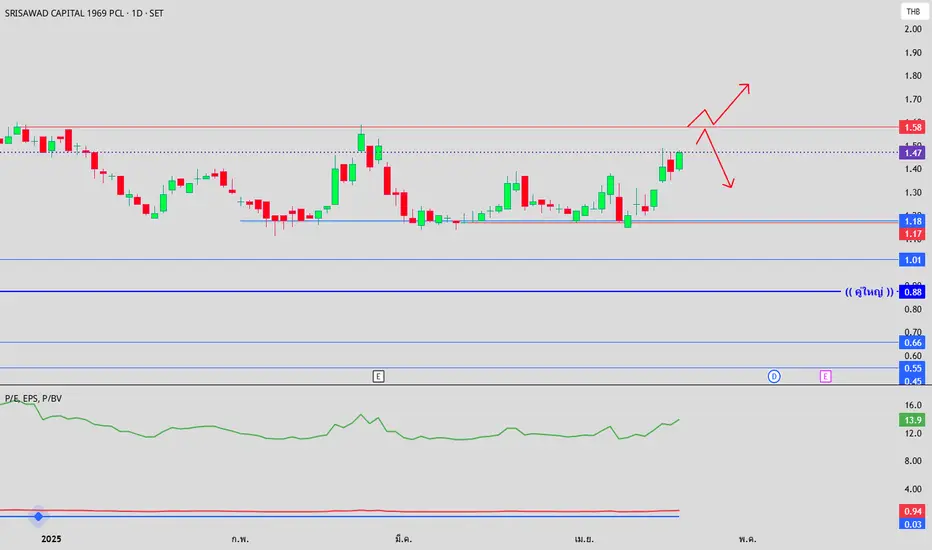Click the green 13.9 P/E value label
The height and width of the screenshot is (550, 932).
[912, 420]
